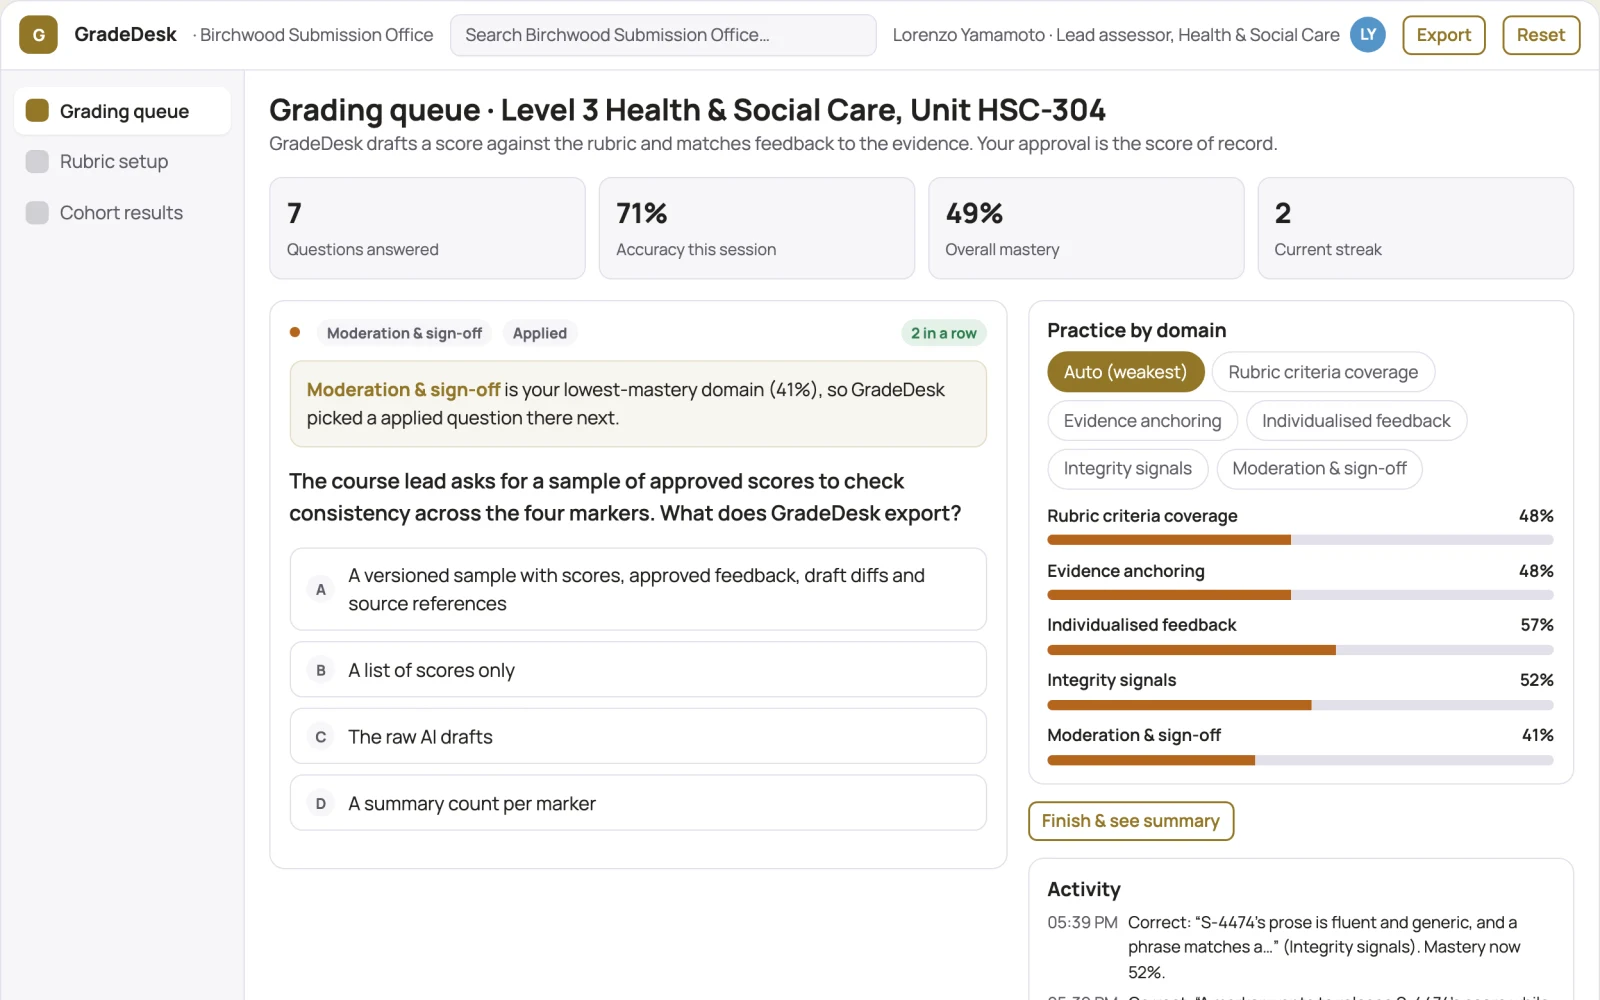Click the Current streak stat card

[x=1415, y=228]
